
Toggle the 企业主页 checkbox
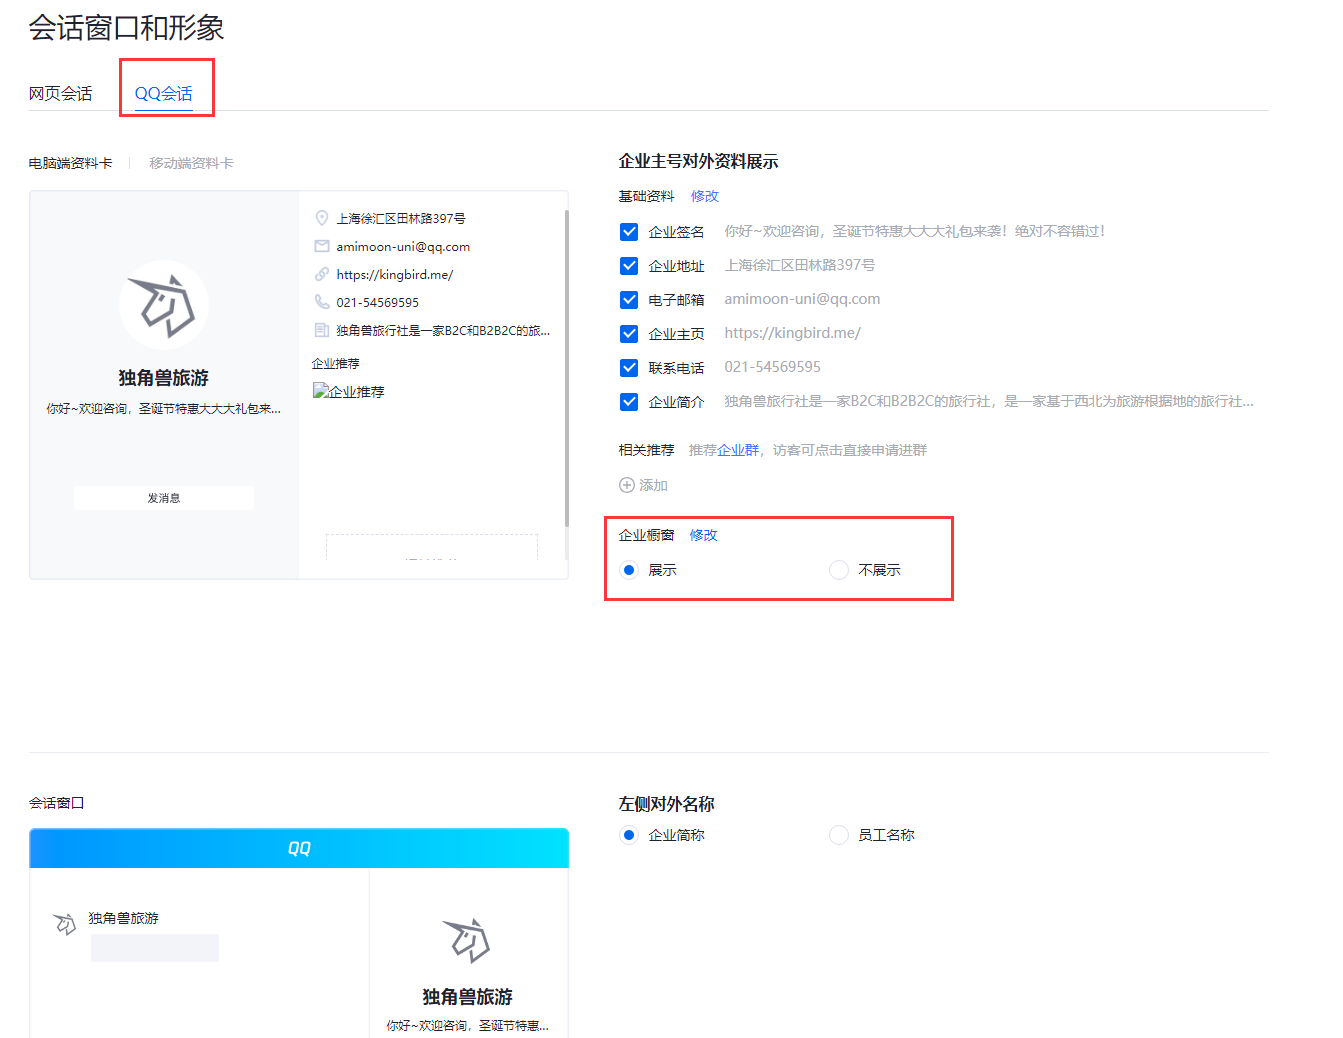tap(629, 334)
